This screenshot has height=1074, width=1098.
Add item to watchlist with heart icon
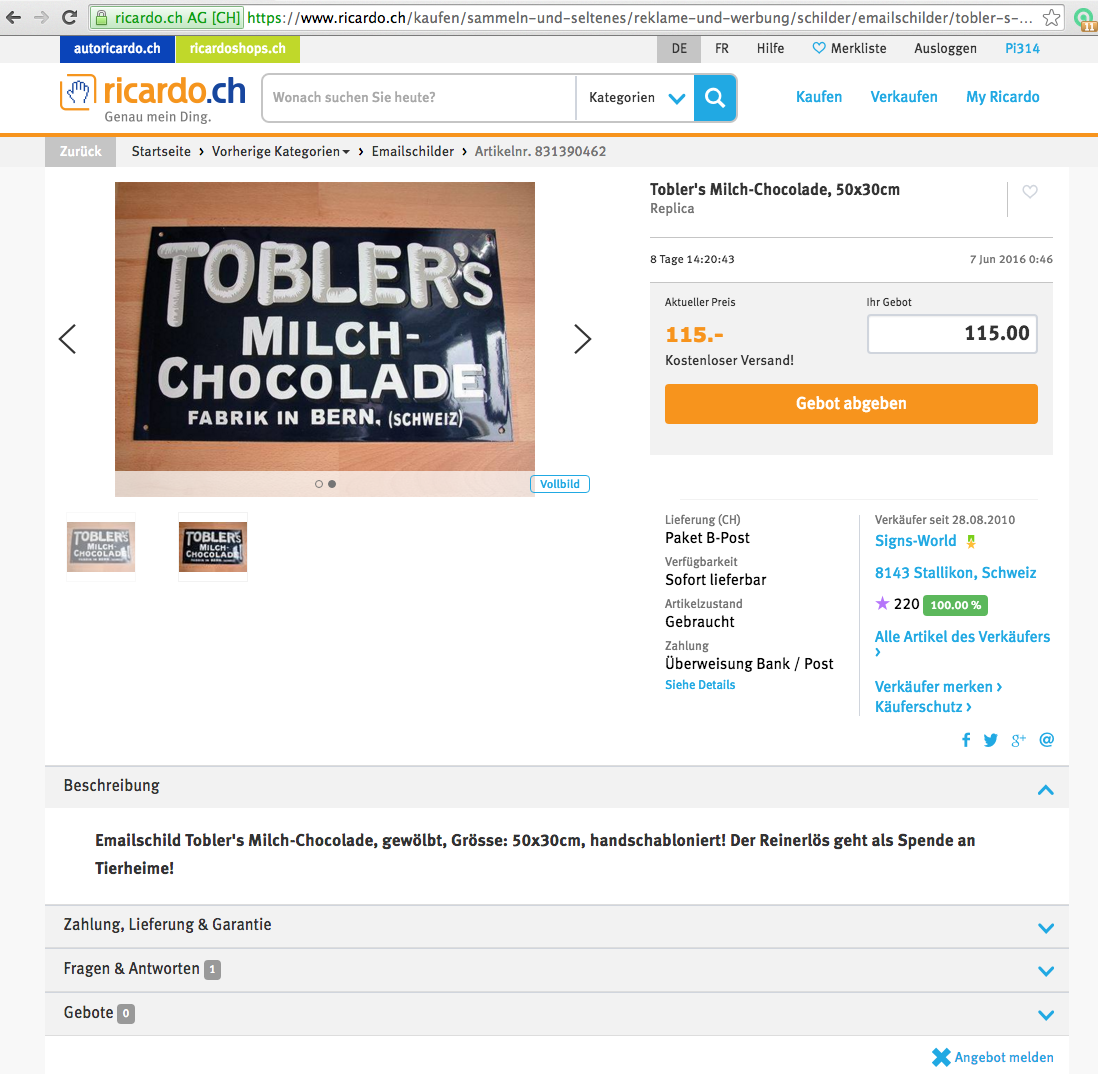point(1029,192)
